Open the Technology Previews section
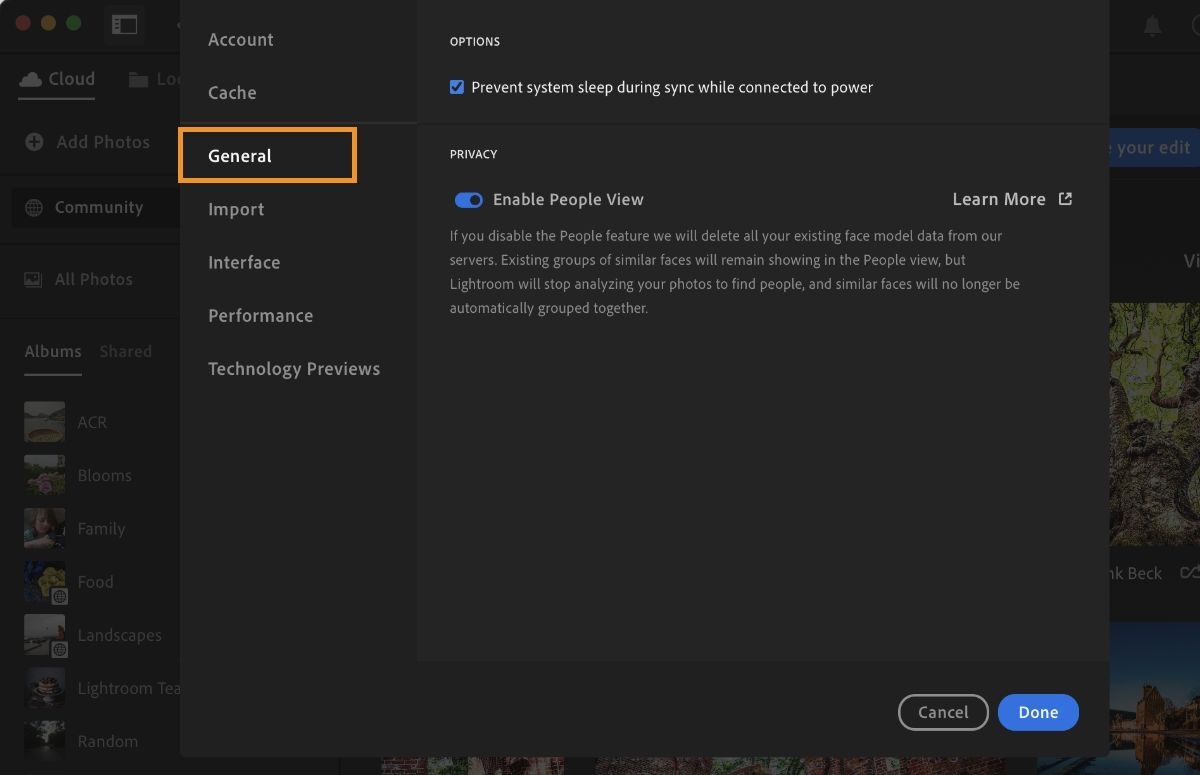1200x775 pixels. coord(294,368)
